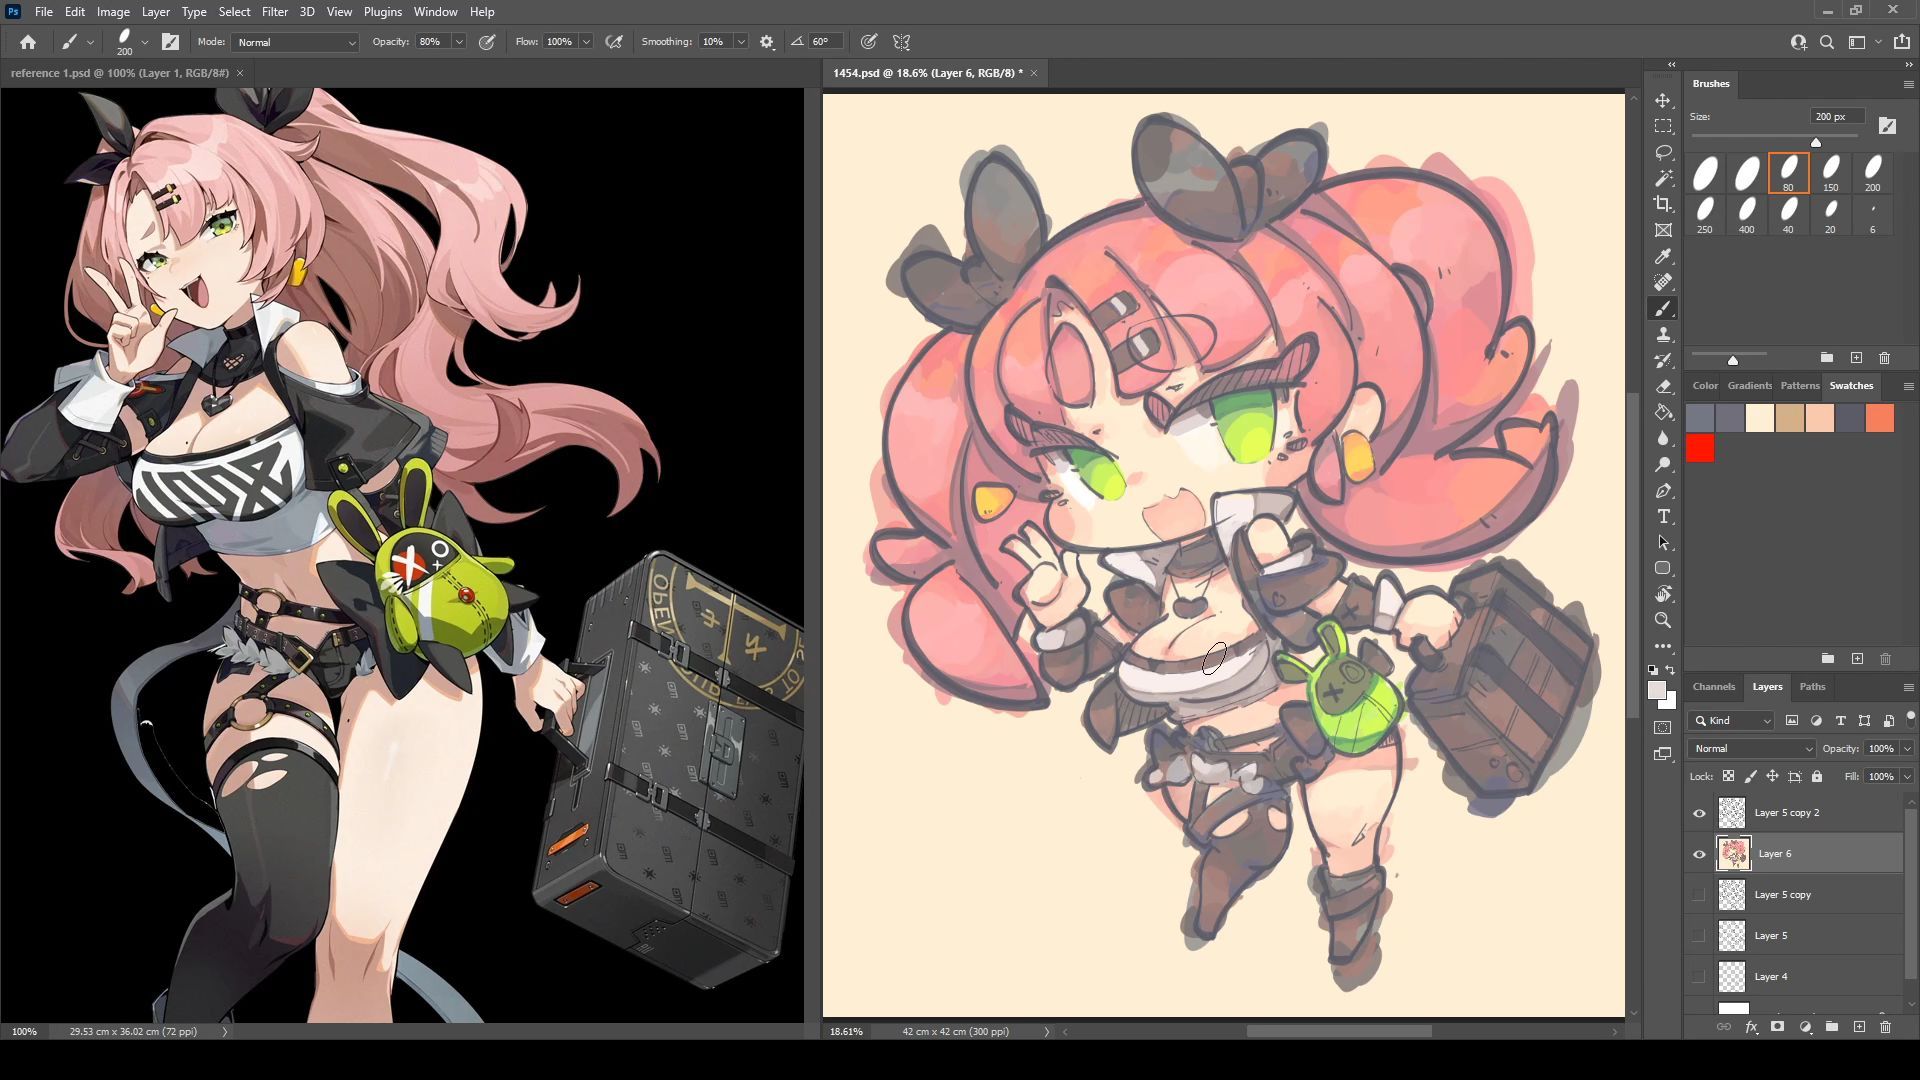The width and height of the screenshot is (1920, 1080).
Task: Select the Type tool
Action: point(1663,516)
